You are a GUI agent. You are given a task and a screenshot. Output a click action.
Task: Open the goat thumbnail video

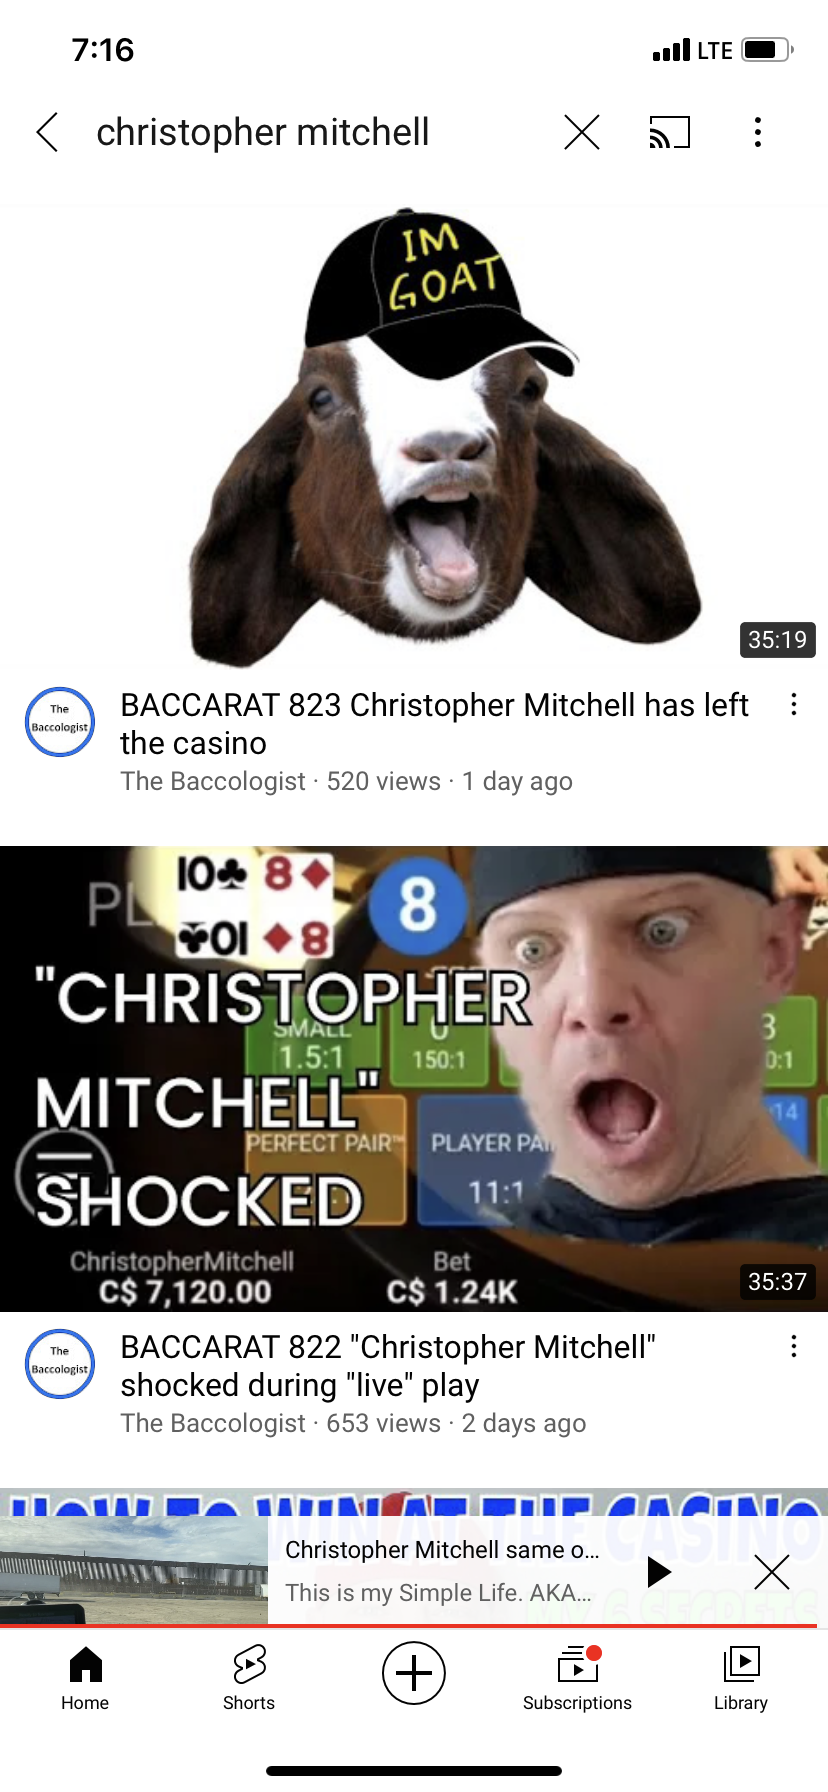pos(414,436)
